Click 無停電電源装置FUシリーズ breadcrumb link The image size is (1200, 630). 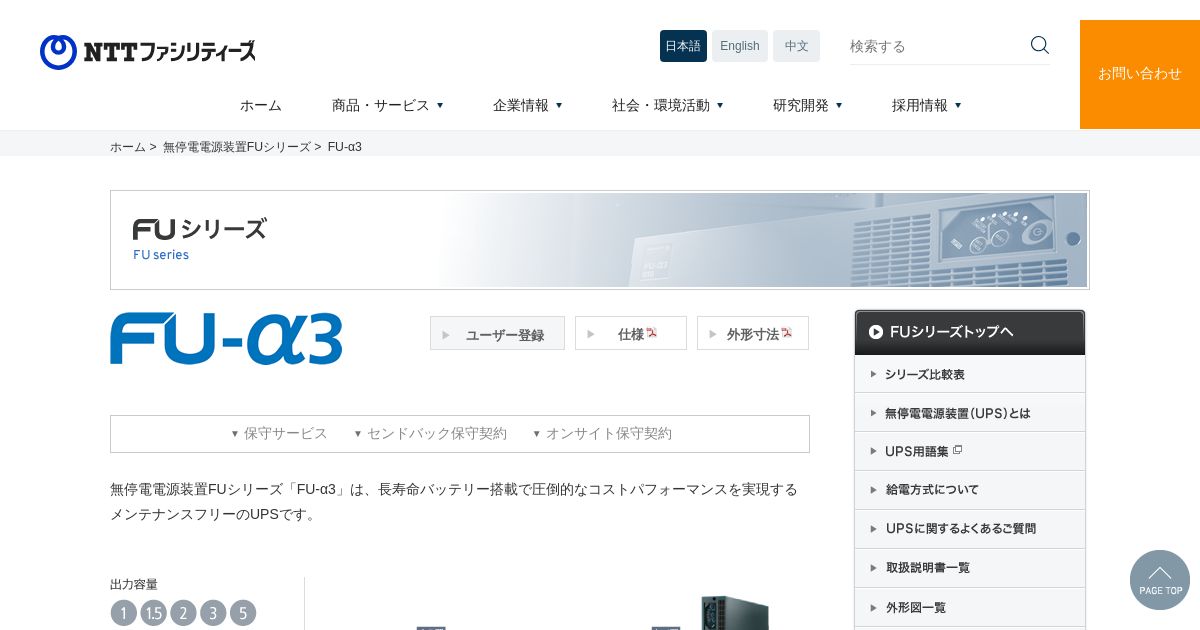tap(237, 147)
